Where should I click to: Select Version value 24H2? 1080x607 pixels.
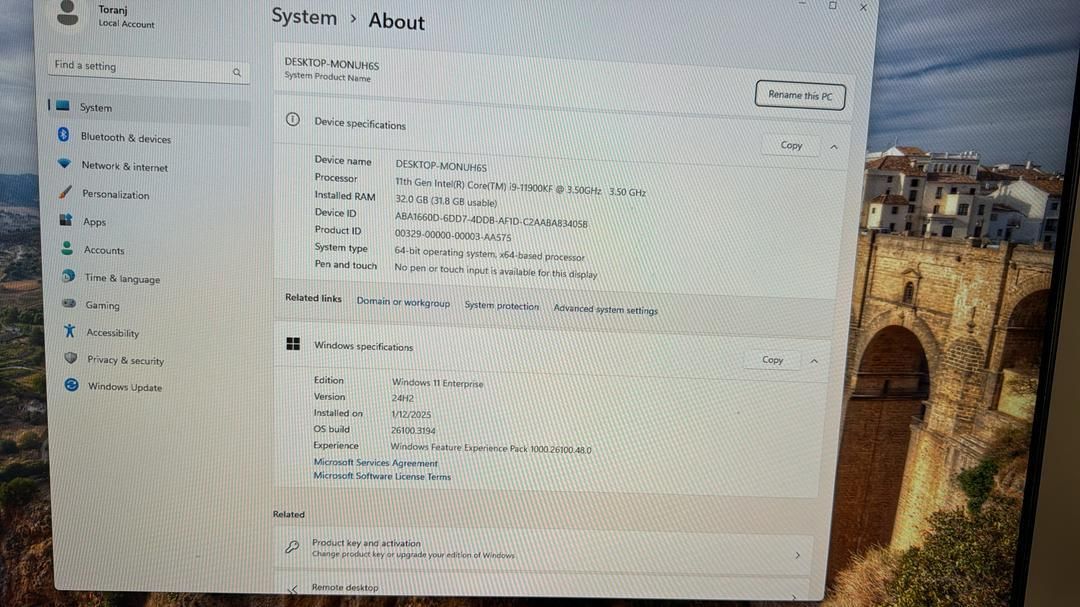point(402,398)
